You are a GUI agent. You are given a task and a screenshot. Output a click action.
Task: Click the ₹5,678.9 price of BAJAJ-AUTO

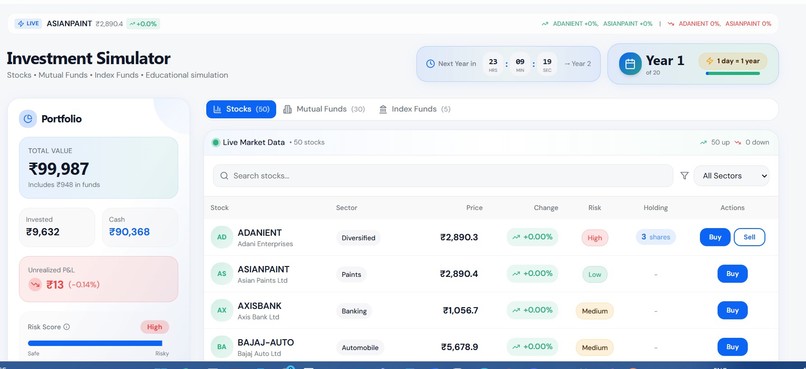[x=460, y=347]
